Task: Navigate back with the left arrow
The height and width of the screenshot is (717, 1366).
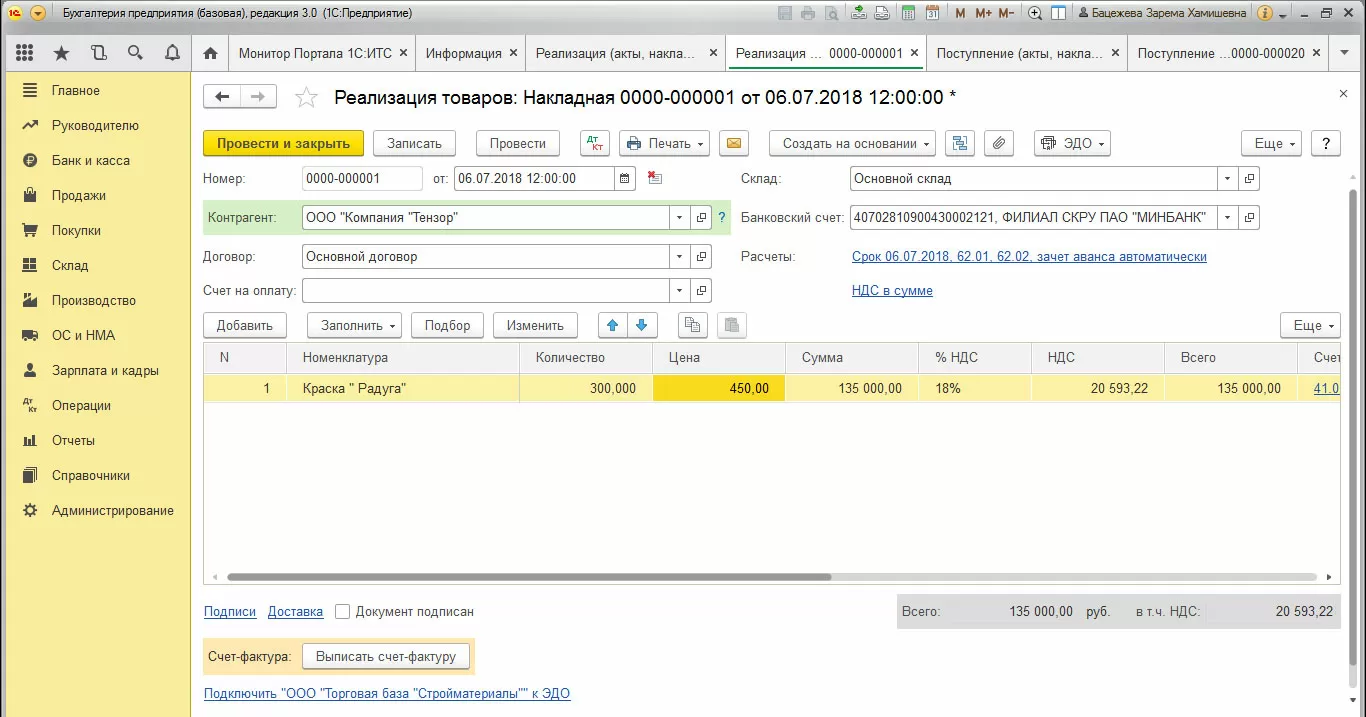Action: [222, 96]
